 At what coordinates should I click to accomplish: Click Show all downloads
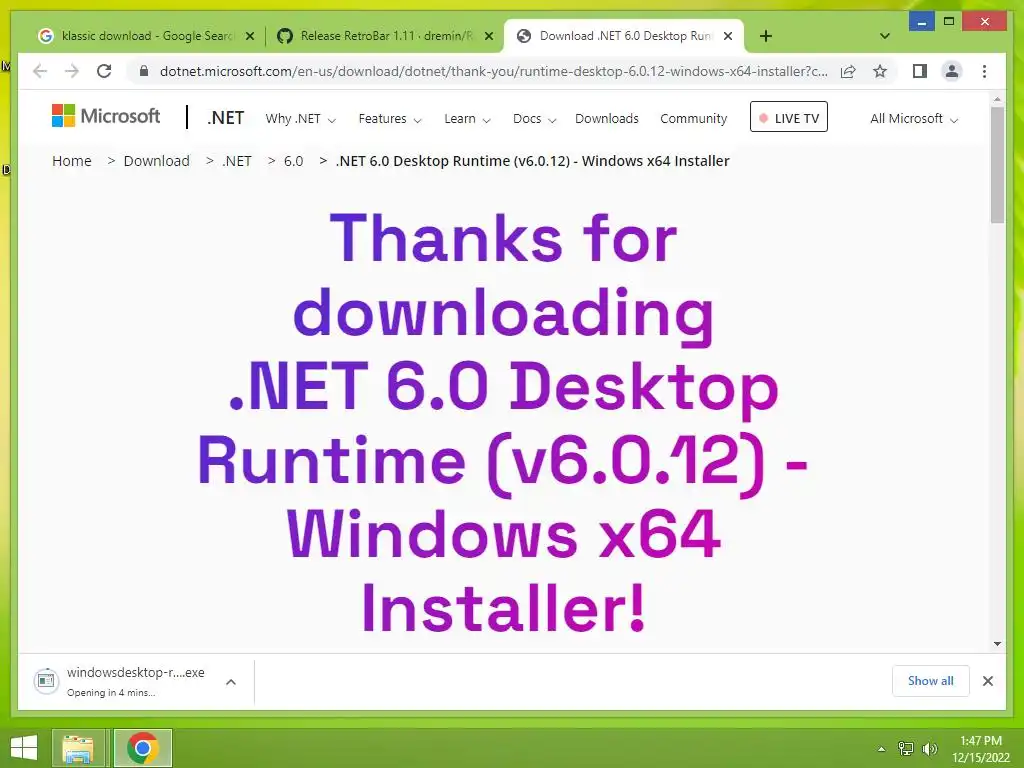931,681
